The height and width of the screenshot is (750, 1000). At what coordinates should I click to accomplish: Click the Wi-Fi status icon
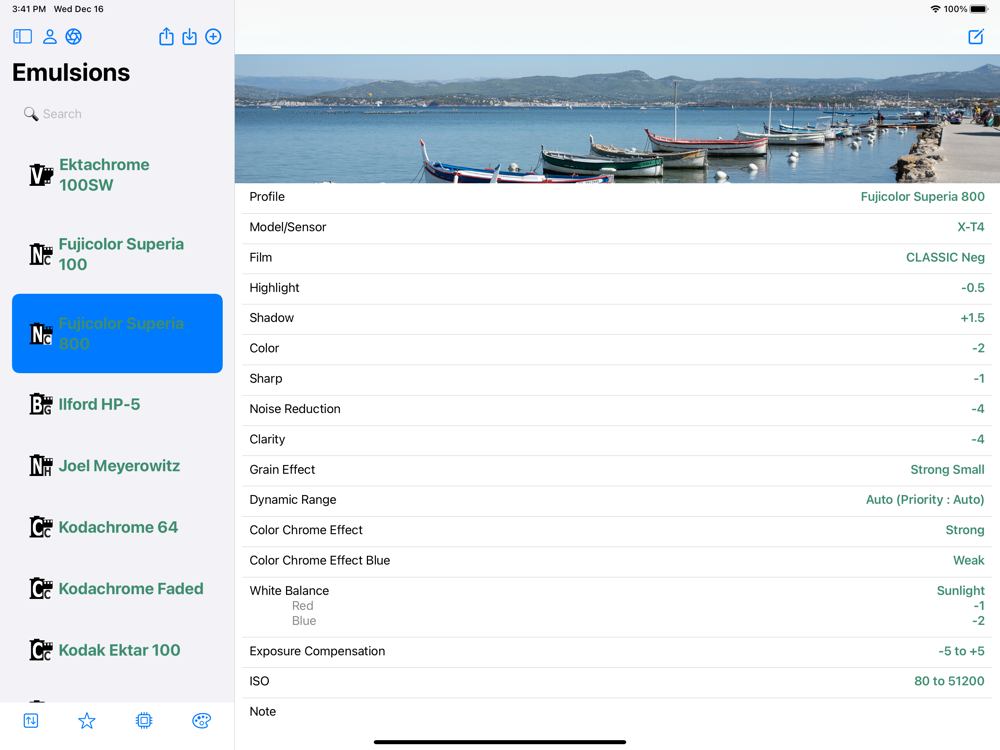935,9
